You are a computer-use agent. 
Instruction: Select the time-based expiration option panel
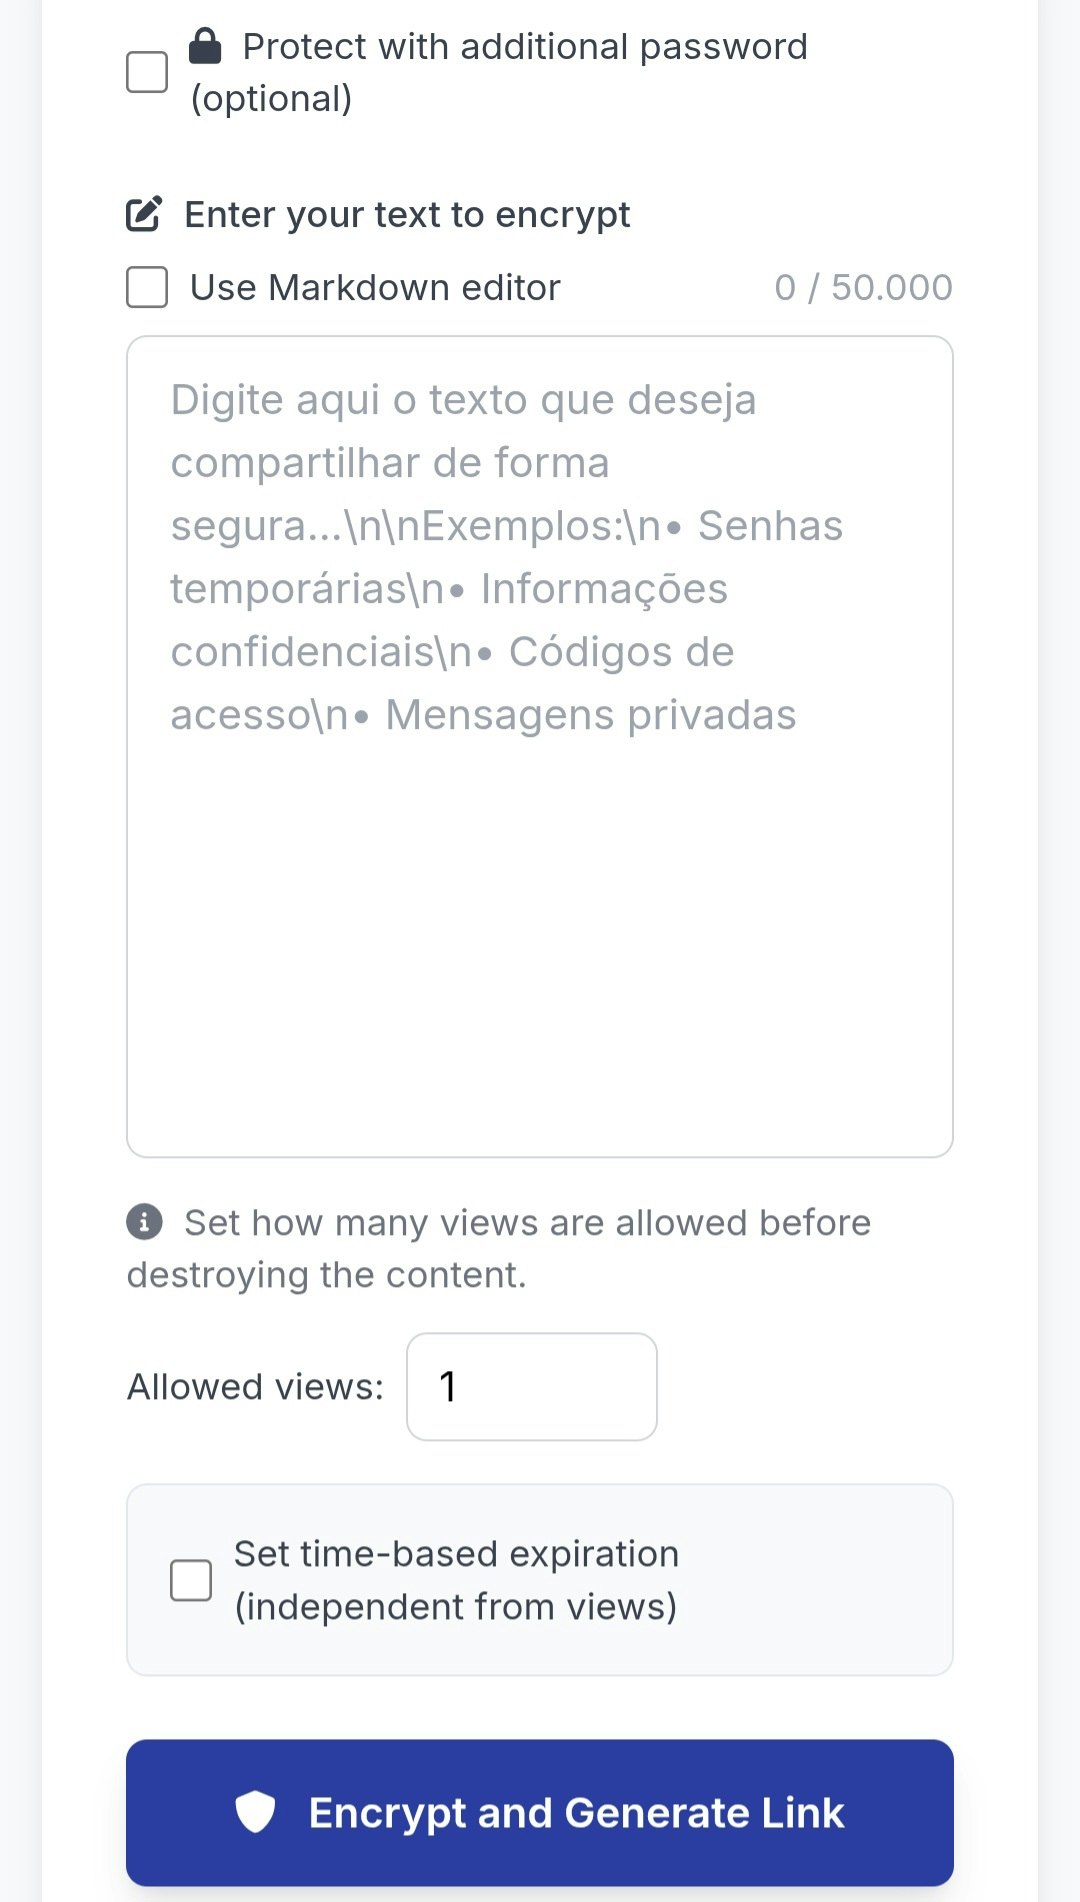(x=540, y=1580)
